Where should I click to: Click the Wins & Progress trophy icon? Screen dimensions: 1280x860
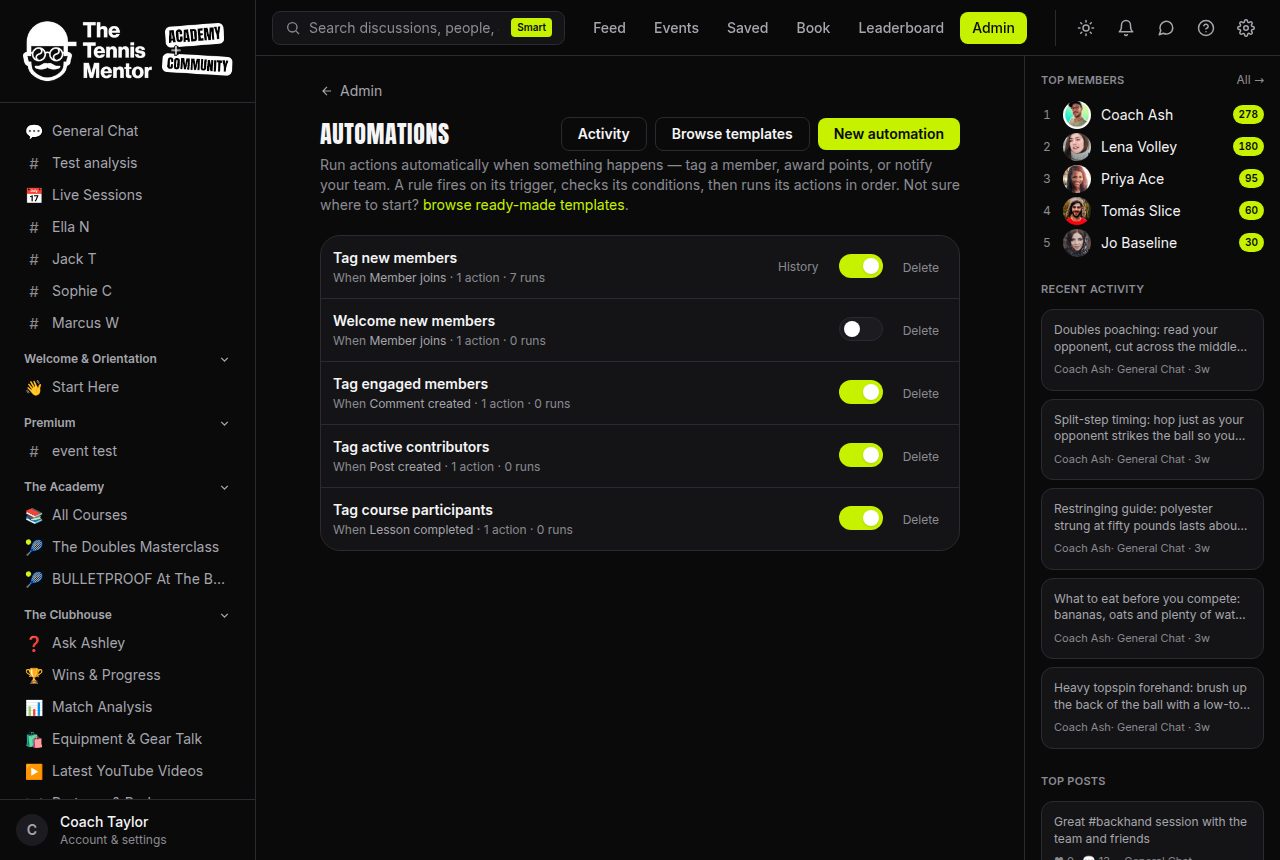tap(34, 675)
